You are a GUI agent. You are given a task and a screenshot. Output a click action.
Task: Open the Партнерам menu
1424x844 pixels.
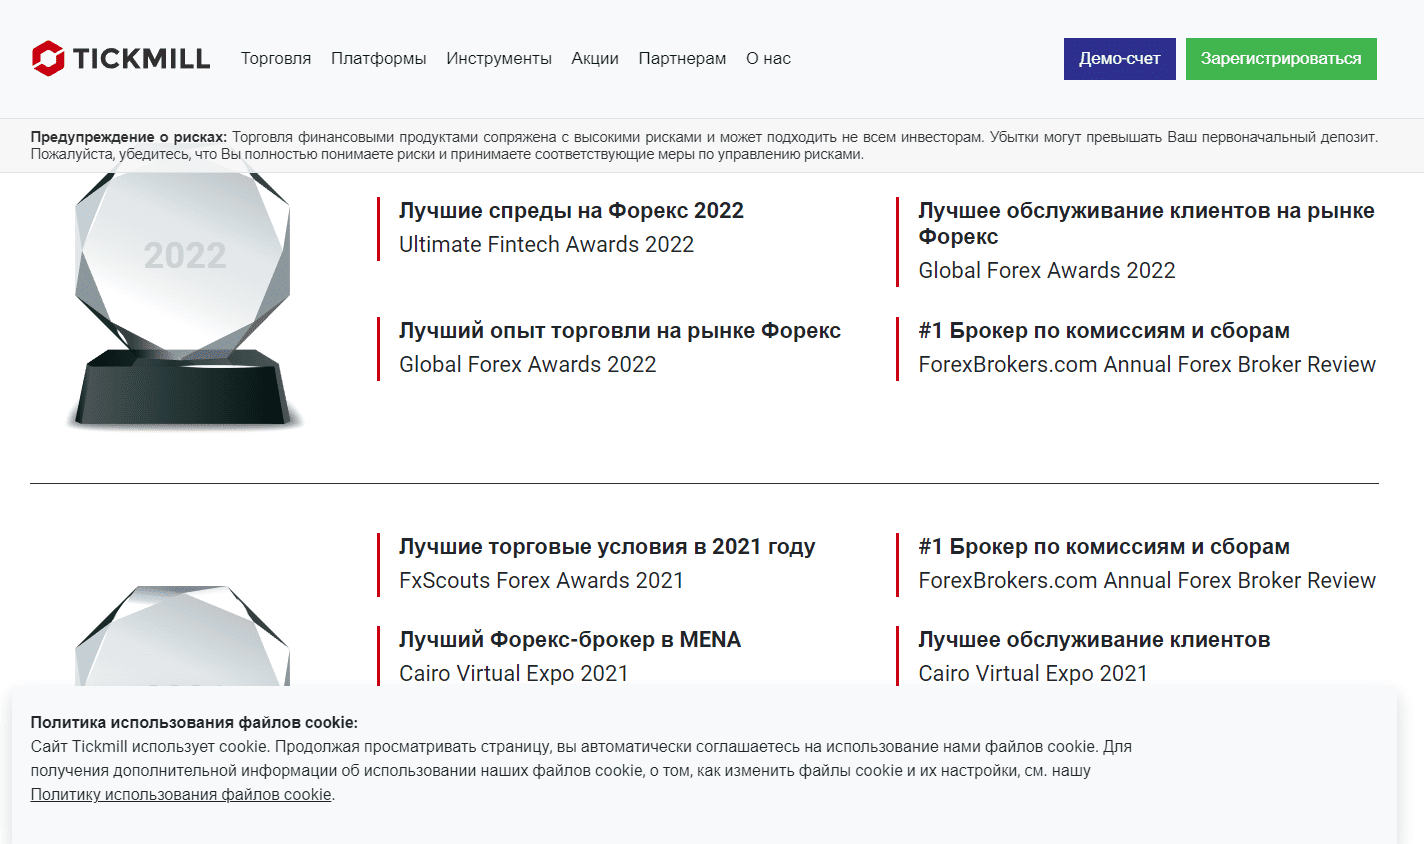682,59
